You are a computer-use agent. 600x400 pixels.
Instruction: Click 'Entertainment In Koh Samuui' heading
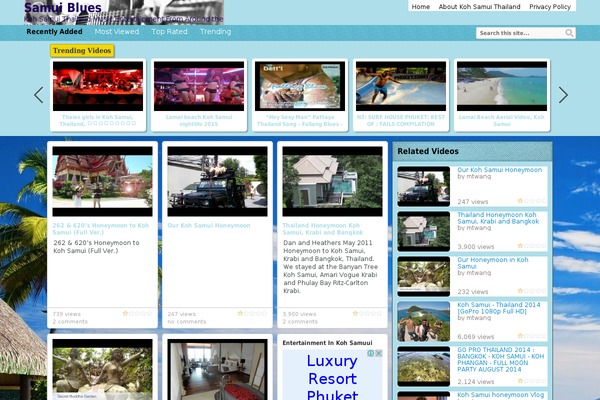coord(327,343)
